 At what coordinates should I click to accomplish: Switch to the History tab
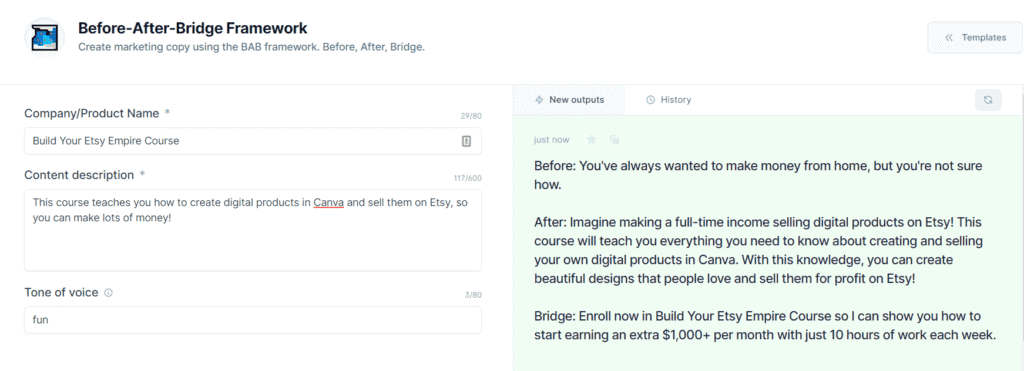click(x=668, y=100)
